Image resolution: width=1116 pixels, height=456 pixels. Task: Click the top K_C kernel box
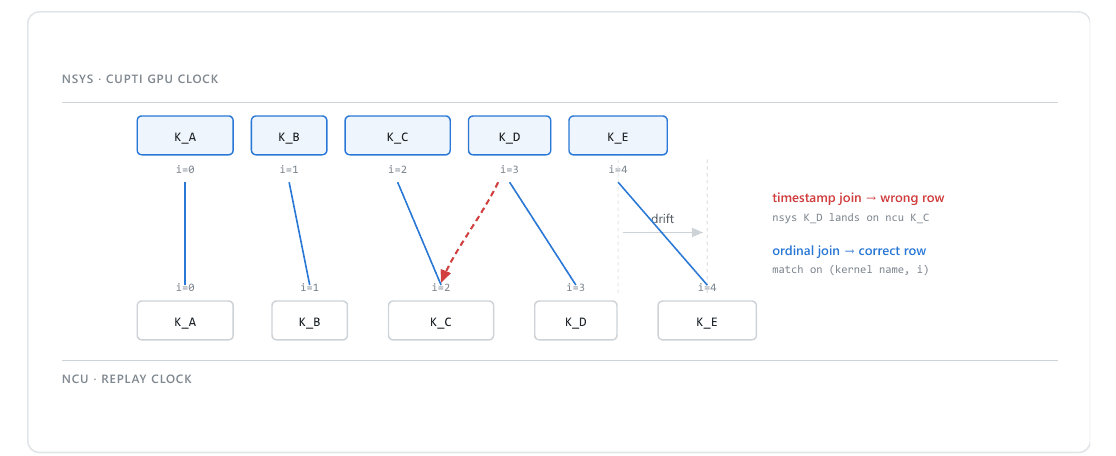[x=398, y=135]
